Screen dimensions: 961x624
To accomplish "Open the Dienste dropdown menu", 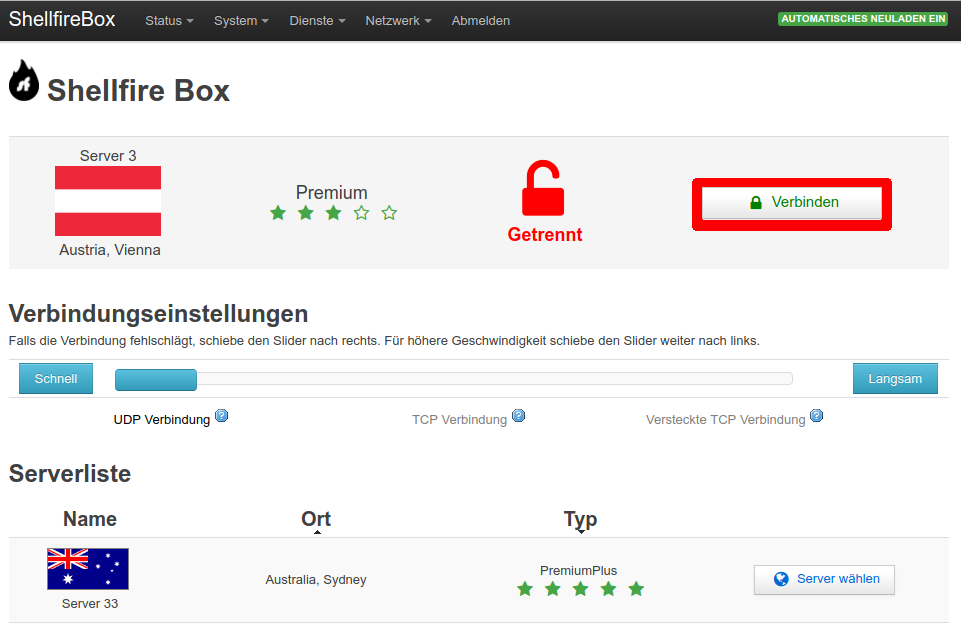I will coord(317,20).
